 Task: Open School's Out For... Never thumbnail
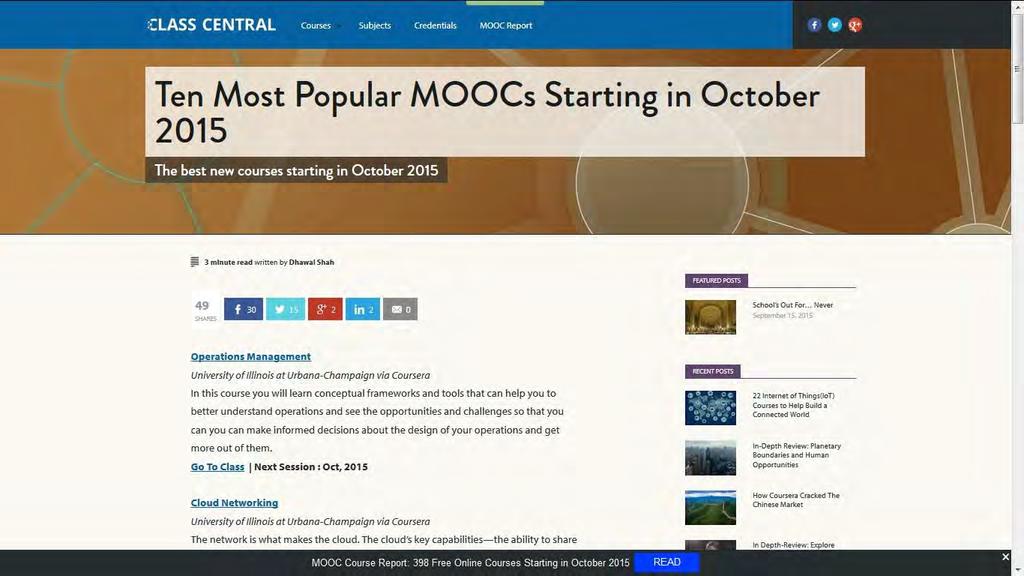(x=711, y=317)
